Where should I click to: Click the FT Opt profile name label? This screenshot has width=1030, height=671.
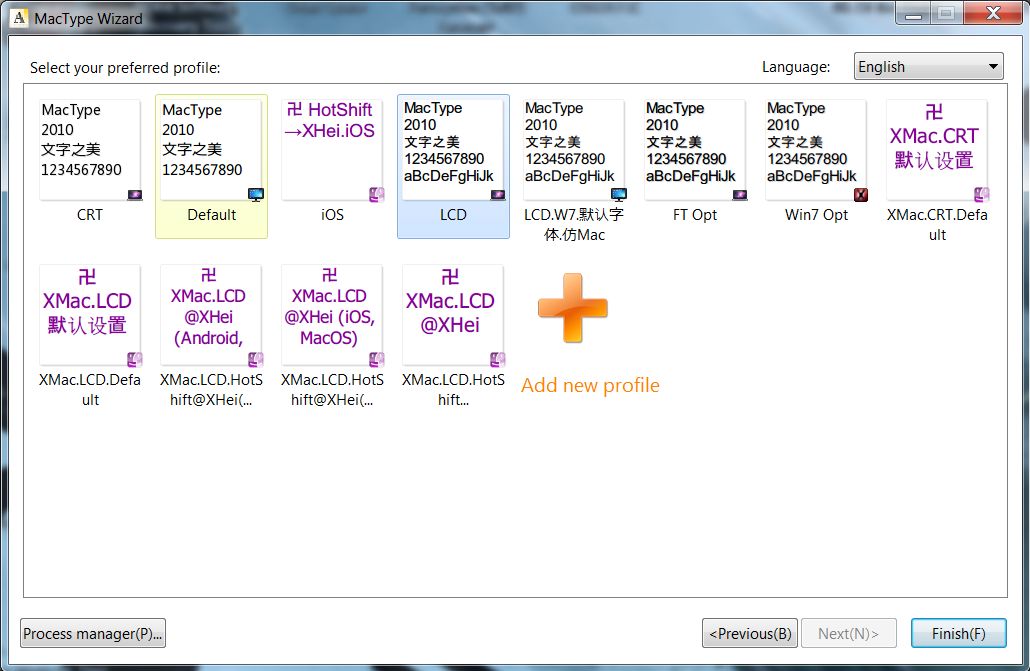695,215
